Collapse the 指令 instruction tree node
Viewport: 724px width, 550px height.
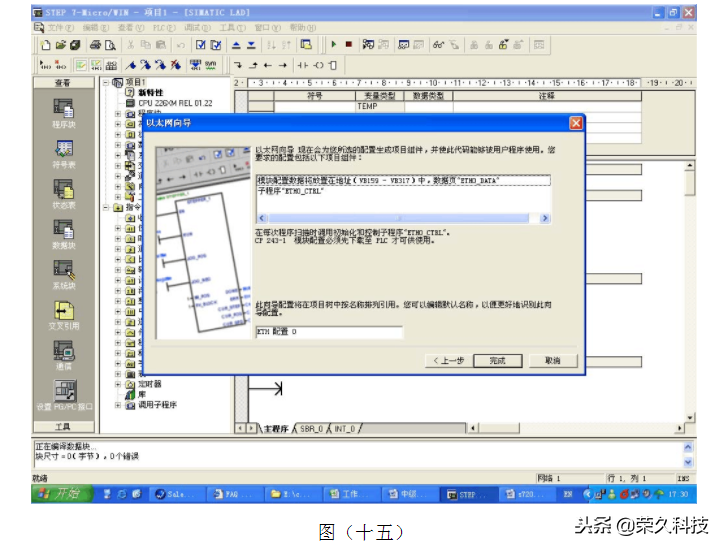pyautogui.click(x=107, y=208)
